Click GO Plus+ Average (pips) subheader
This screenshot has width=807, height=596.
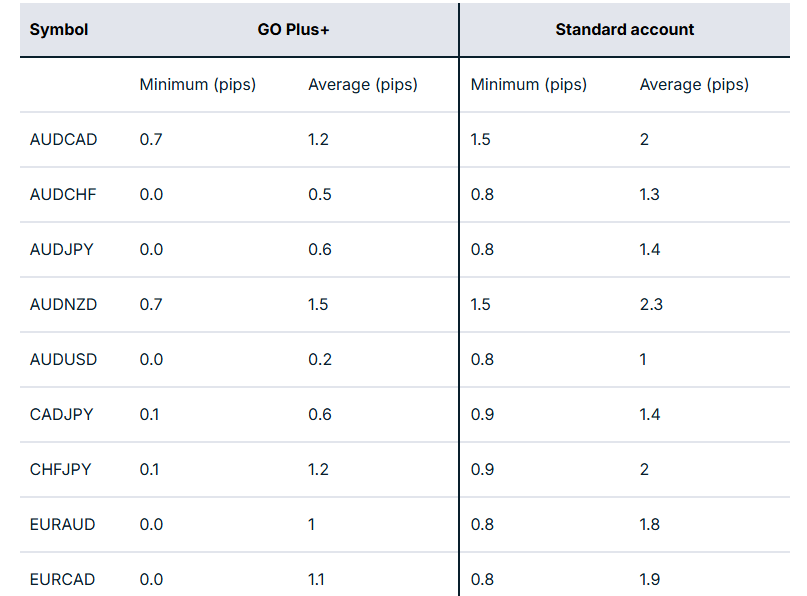click(363, 85)
